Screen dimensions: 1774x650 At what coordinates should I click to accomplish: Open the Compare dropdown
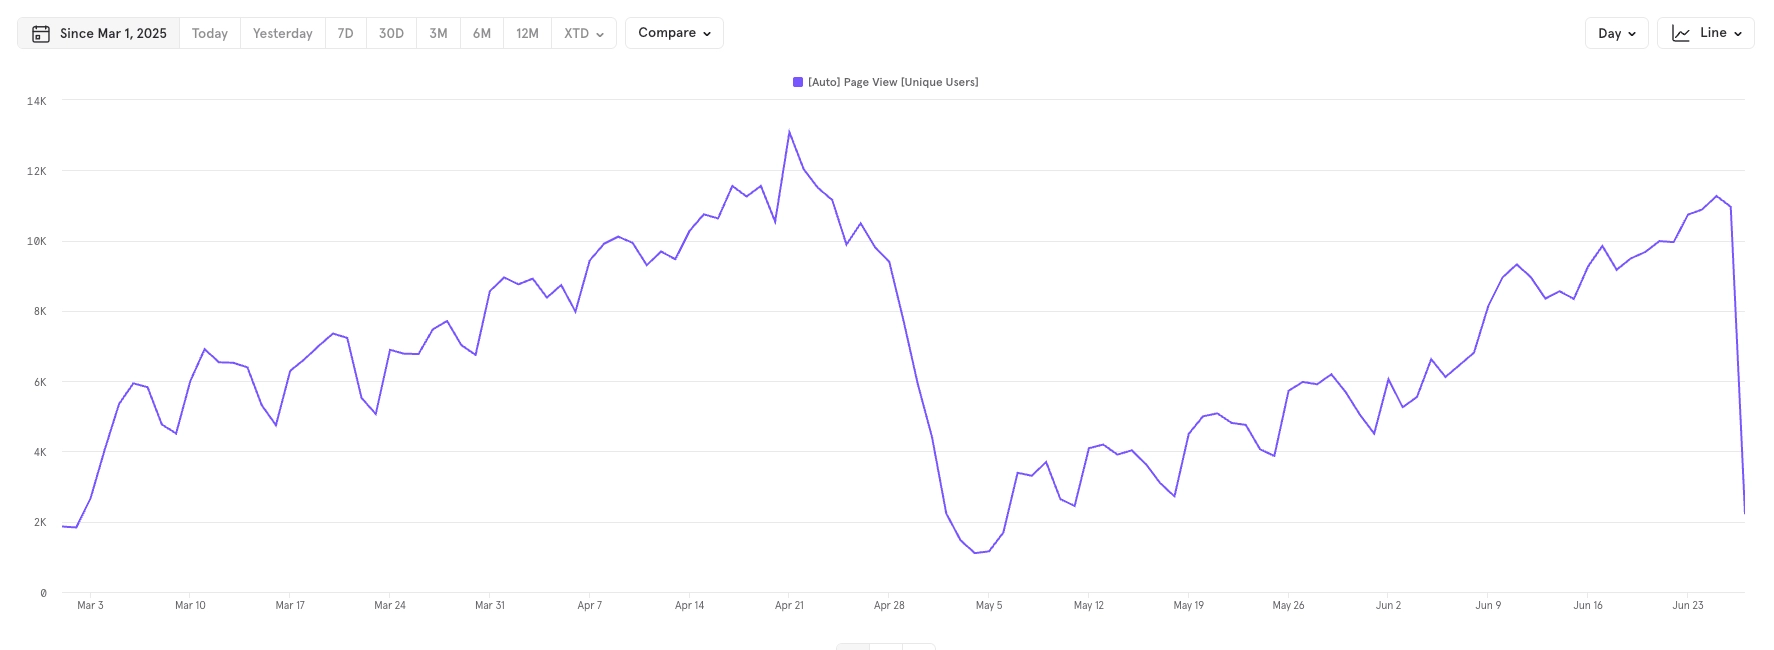click(x=674, y=33)
